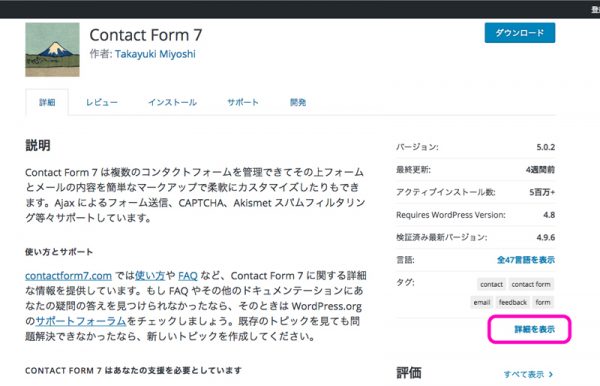Open the インストール tab
The height and width of the screenshot is (386, 600).
[x=173, y=102]
